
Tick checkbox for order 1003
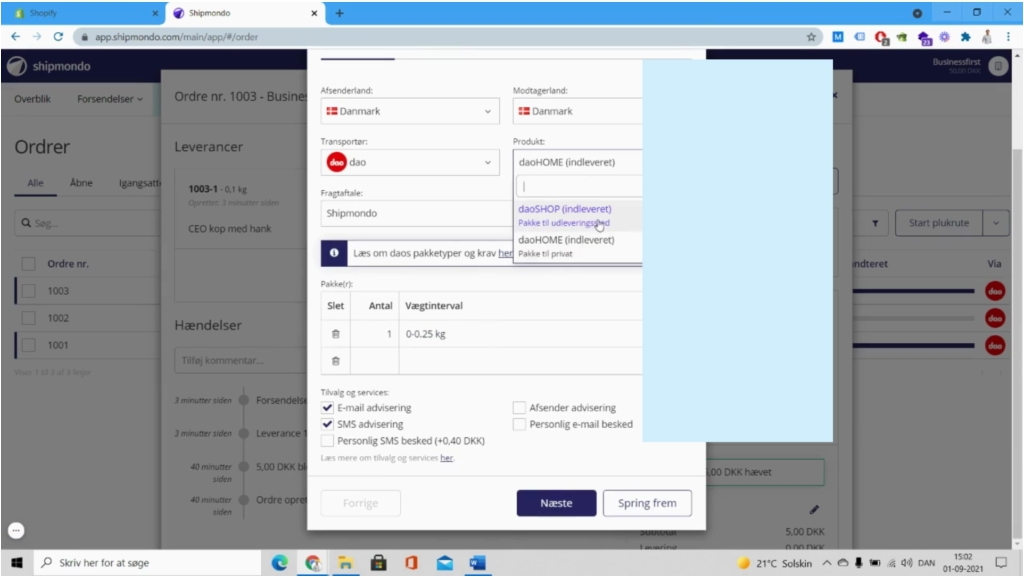click(28, 291)
